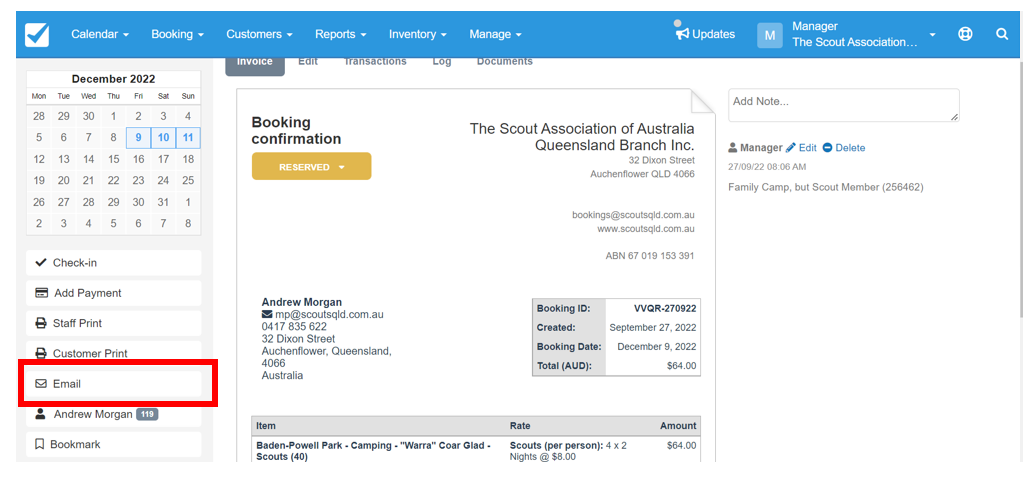This screenshot has height=484, width=1024.
Task: Click the pencil icon next to Edit
Action: tap(791, 148)
